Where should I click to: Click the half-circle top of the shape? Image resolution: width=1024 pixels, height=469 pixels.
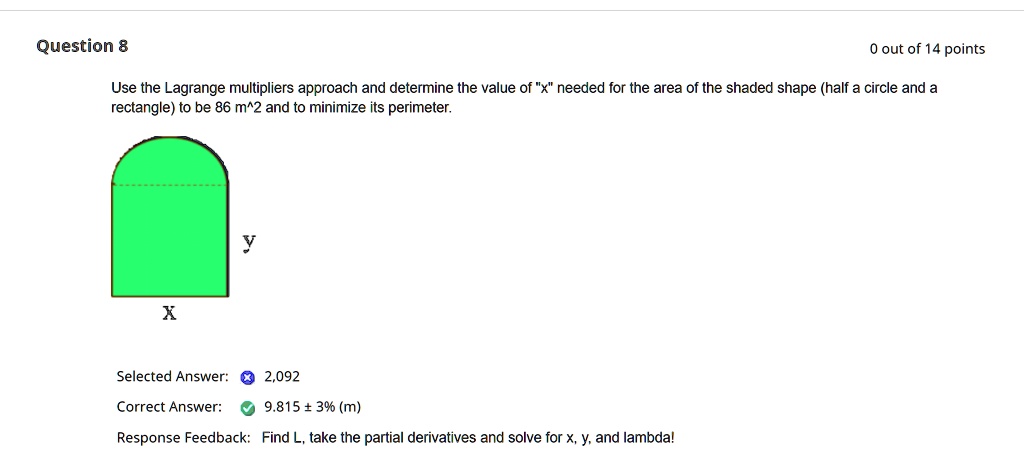[x=170, y=160]
